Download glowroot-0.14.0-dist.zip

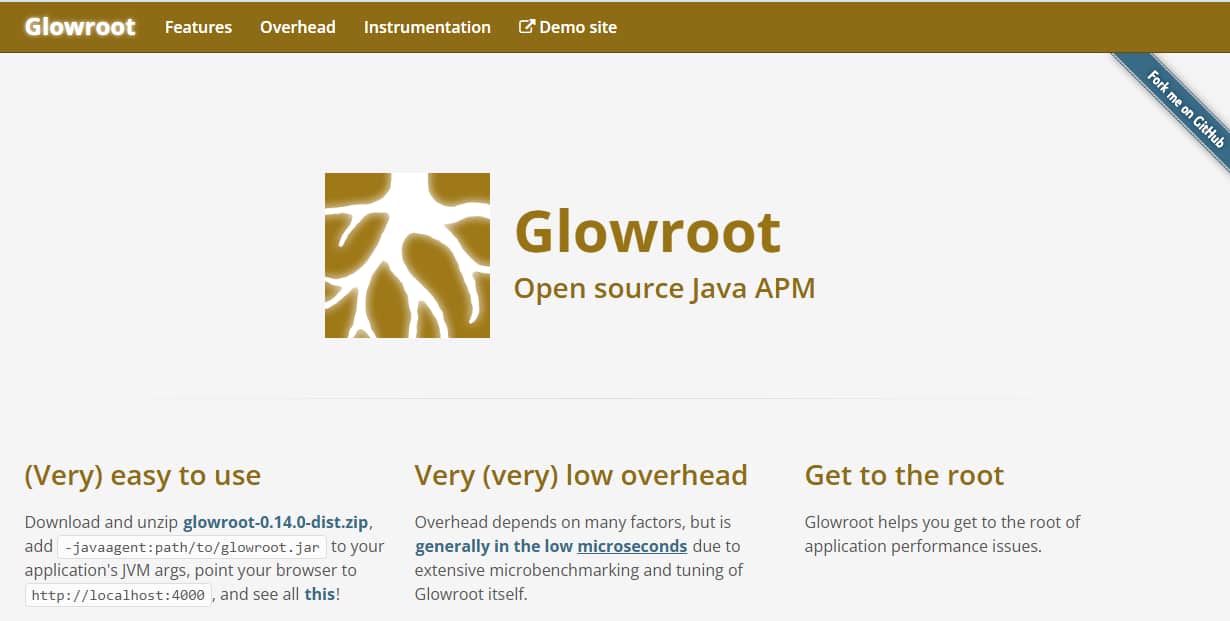(x=277, y=521)
